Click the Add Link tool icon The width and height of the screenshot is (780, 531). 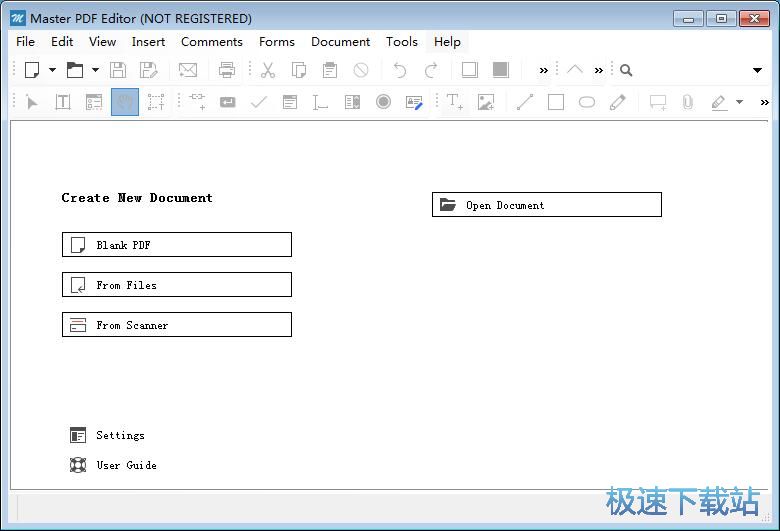point(197,101)
